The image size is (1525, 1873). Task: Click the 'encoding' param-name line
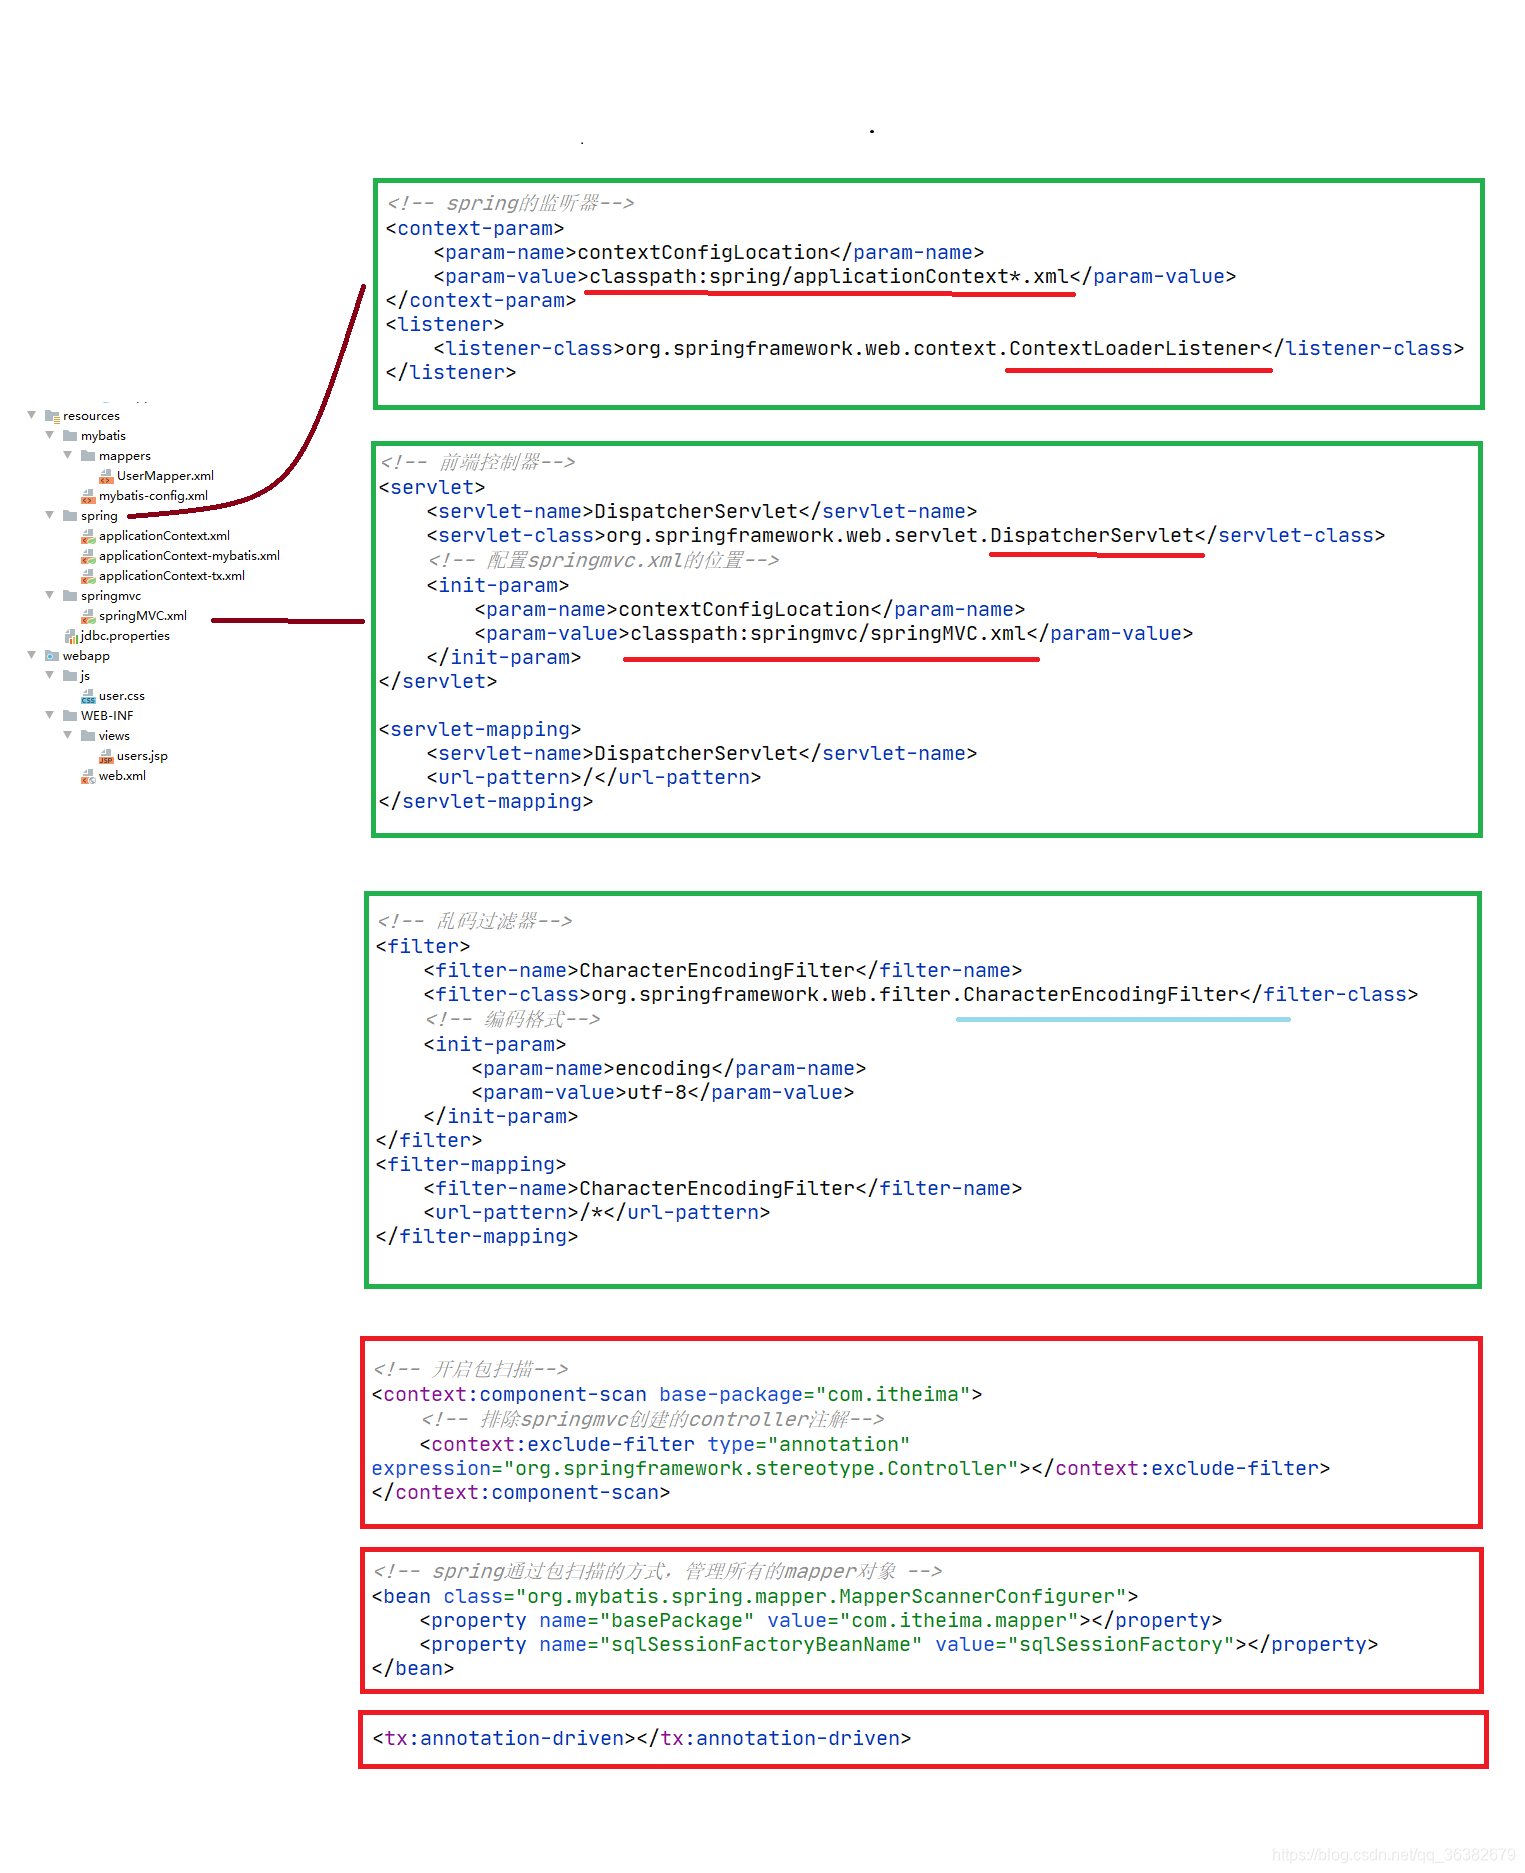(669, 1069)
